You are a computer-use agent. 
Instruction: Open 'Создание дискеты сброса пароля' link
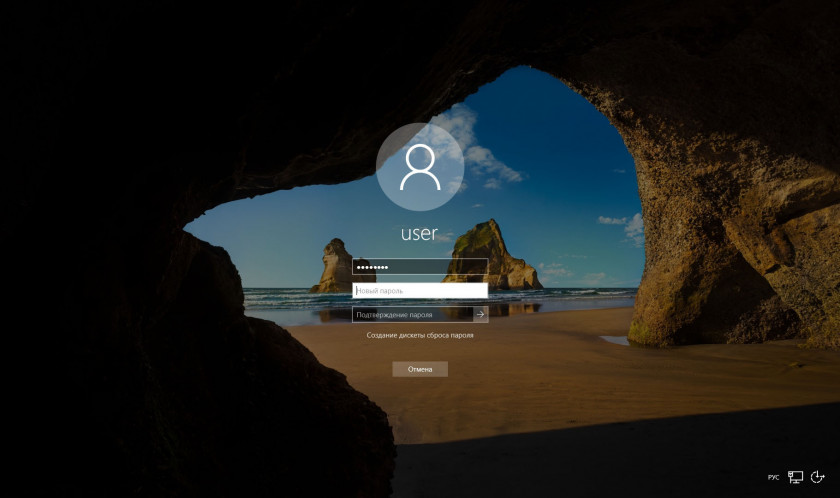pos(420,336)
